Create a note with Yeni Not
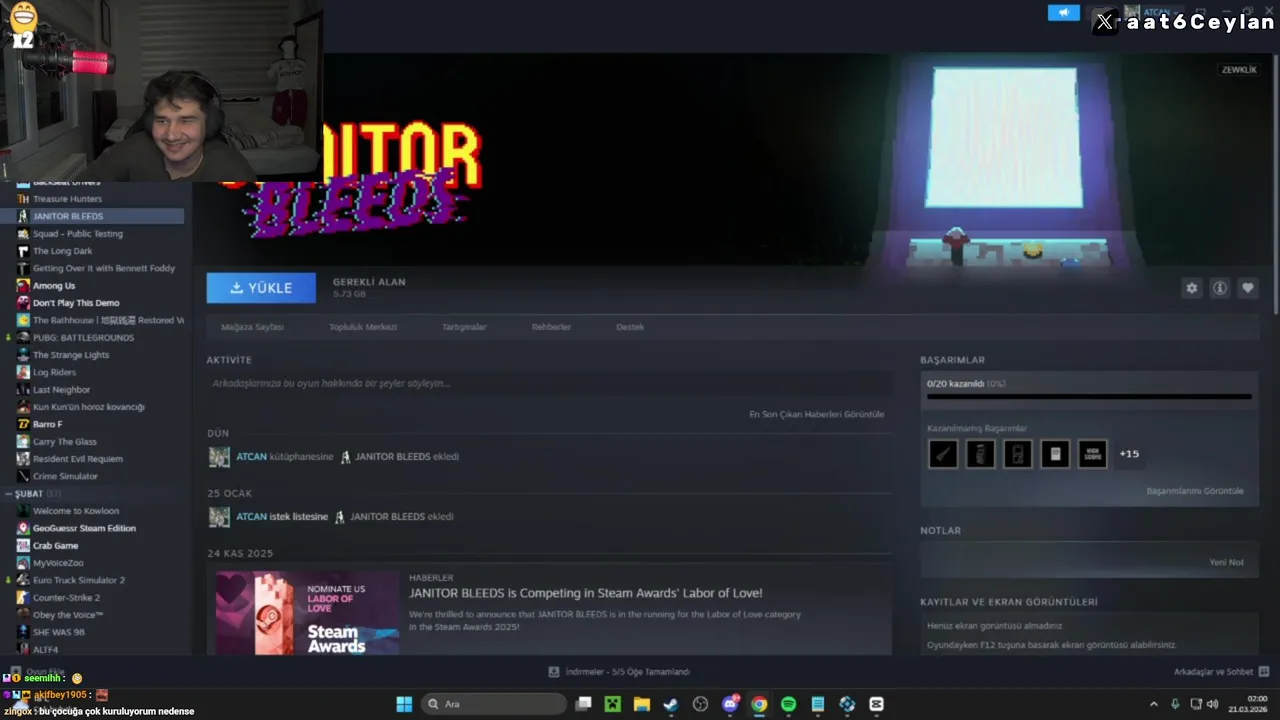Screen dimensions: 1280x720 click(x=1226, y=562)
